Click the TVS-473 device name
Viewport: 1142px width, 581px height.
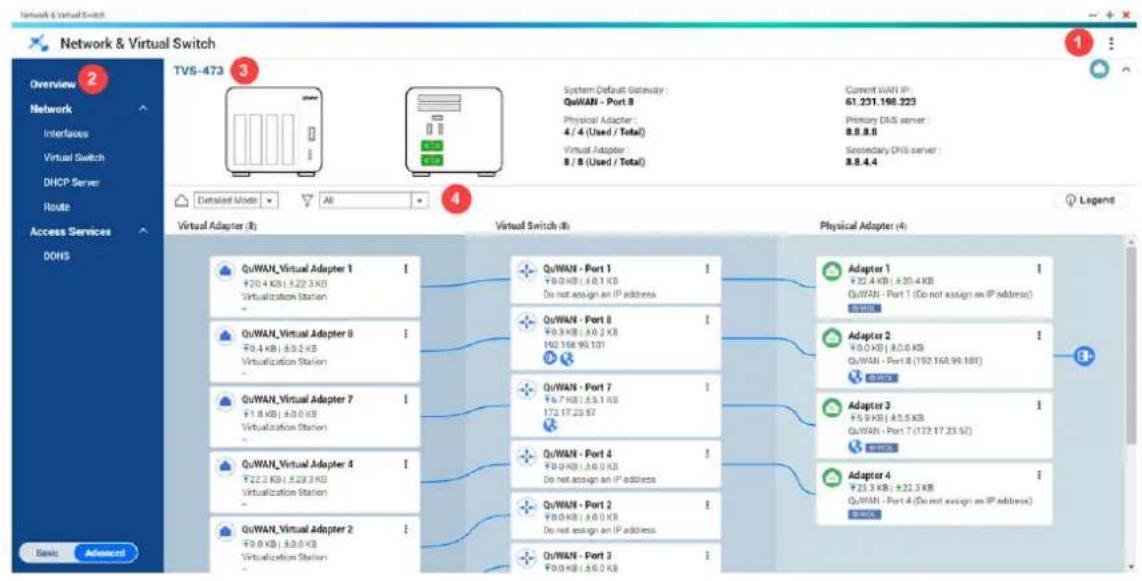coord(198,71)
